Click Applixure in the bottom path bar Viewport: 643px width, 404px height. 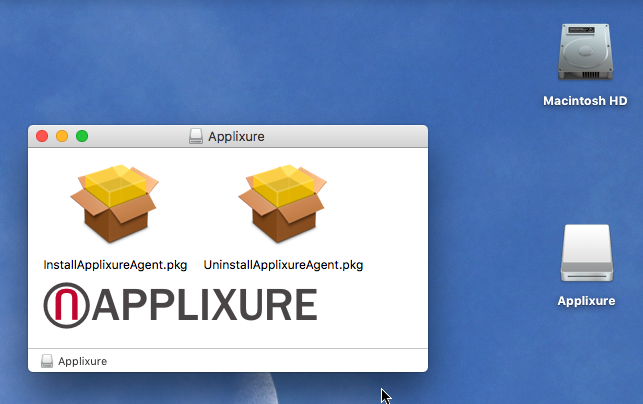82,361
